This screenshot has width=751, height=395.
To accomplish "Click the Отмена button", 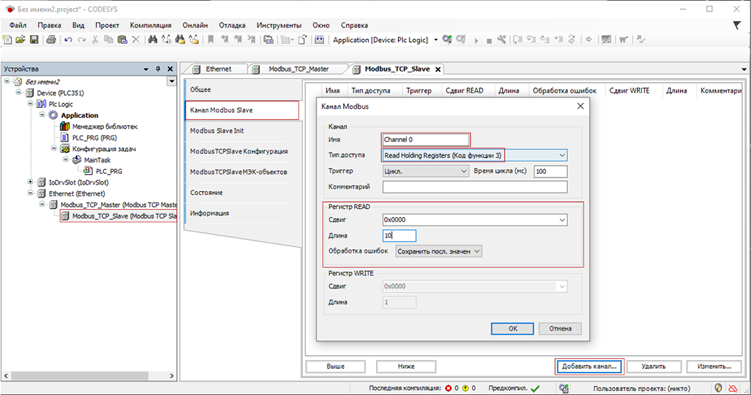I will coord(560,328).
